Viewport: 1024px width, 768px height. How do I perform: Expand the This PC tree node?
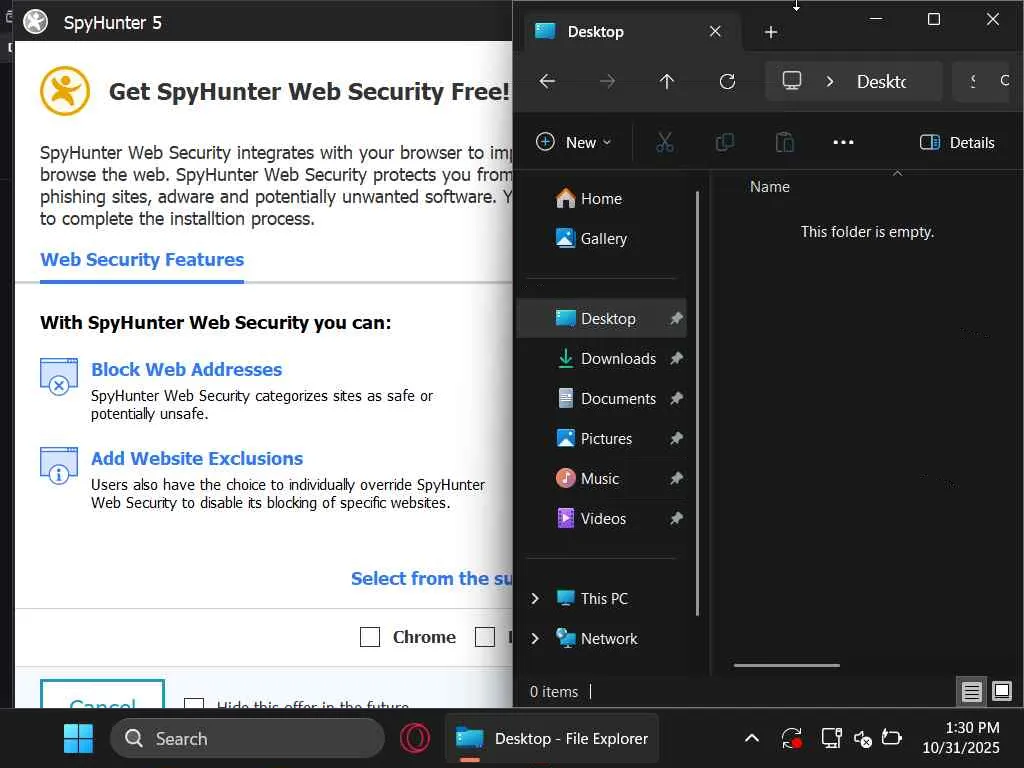pyautogui.click(x=535, y=599)
